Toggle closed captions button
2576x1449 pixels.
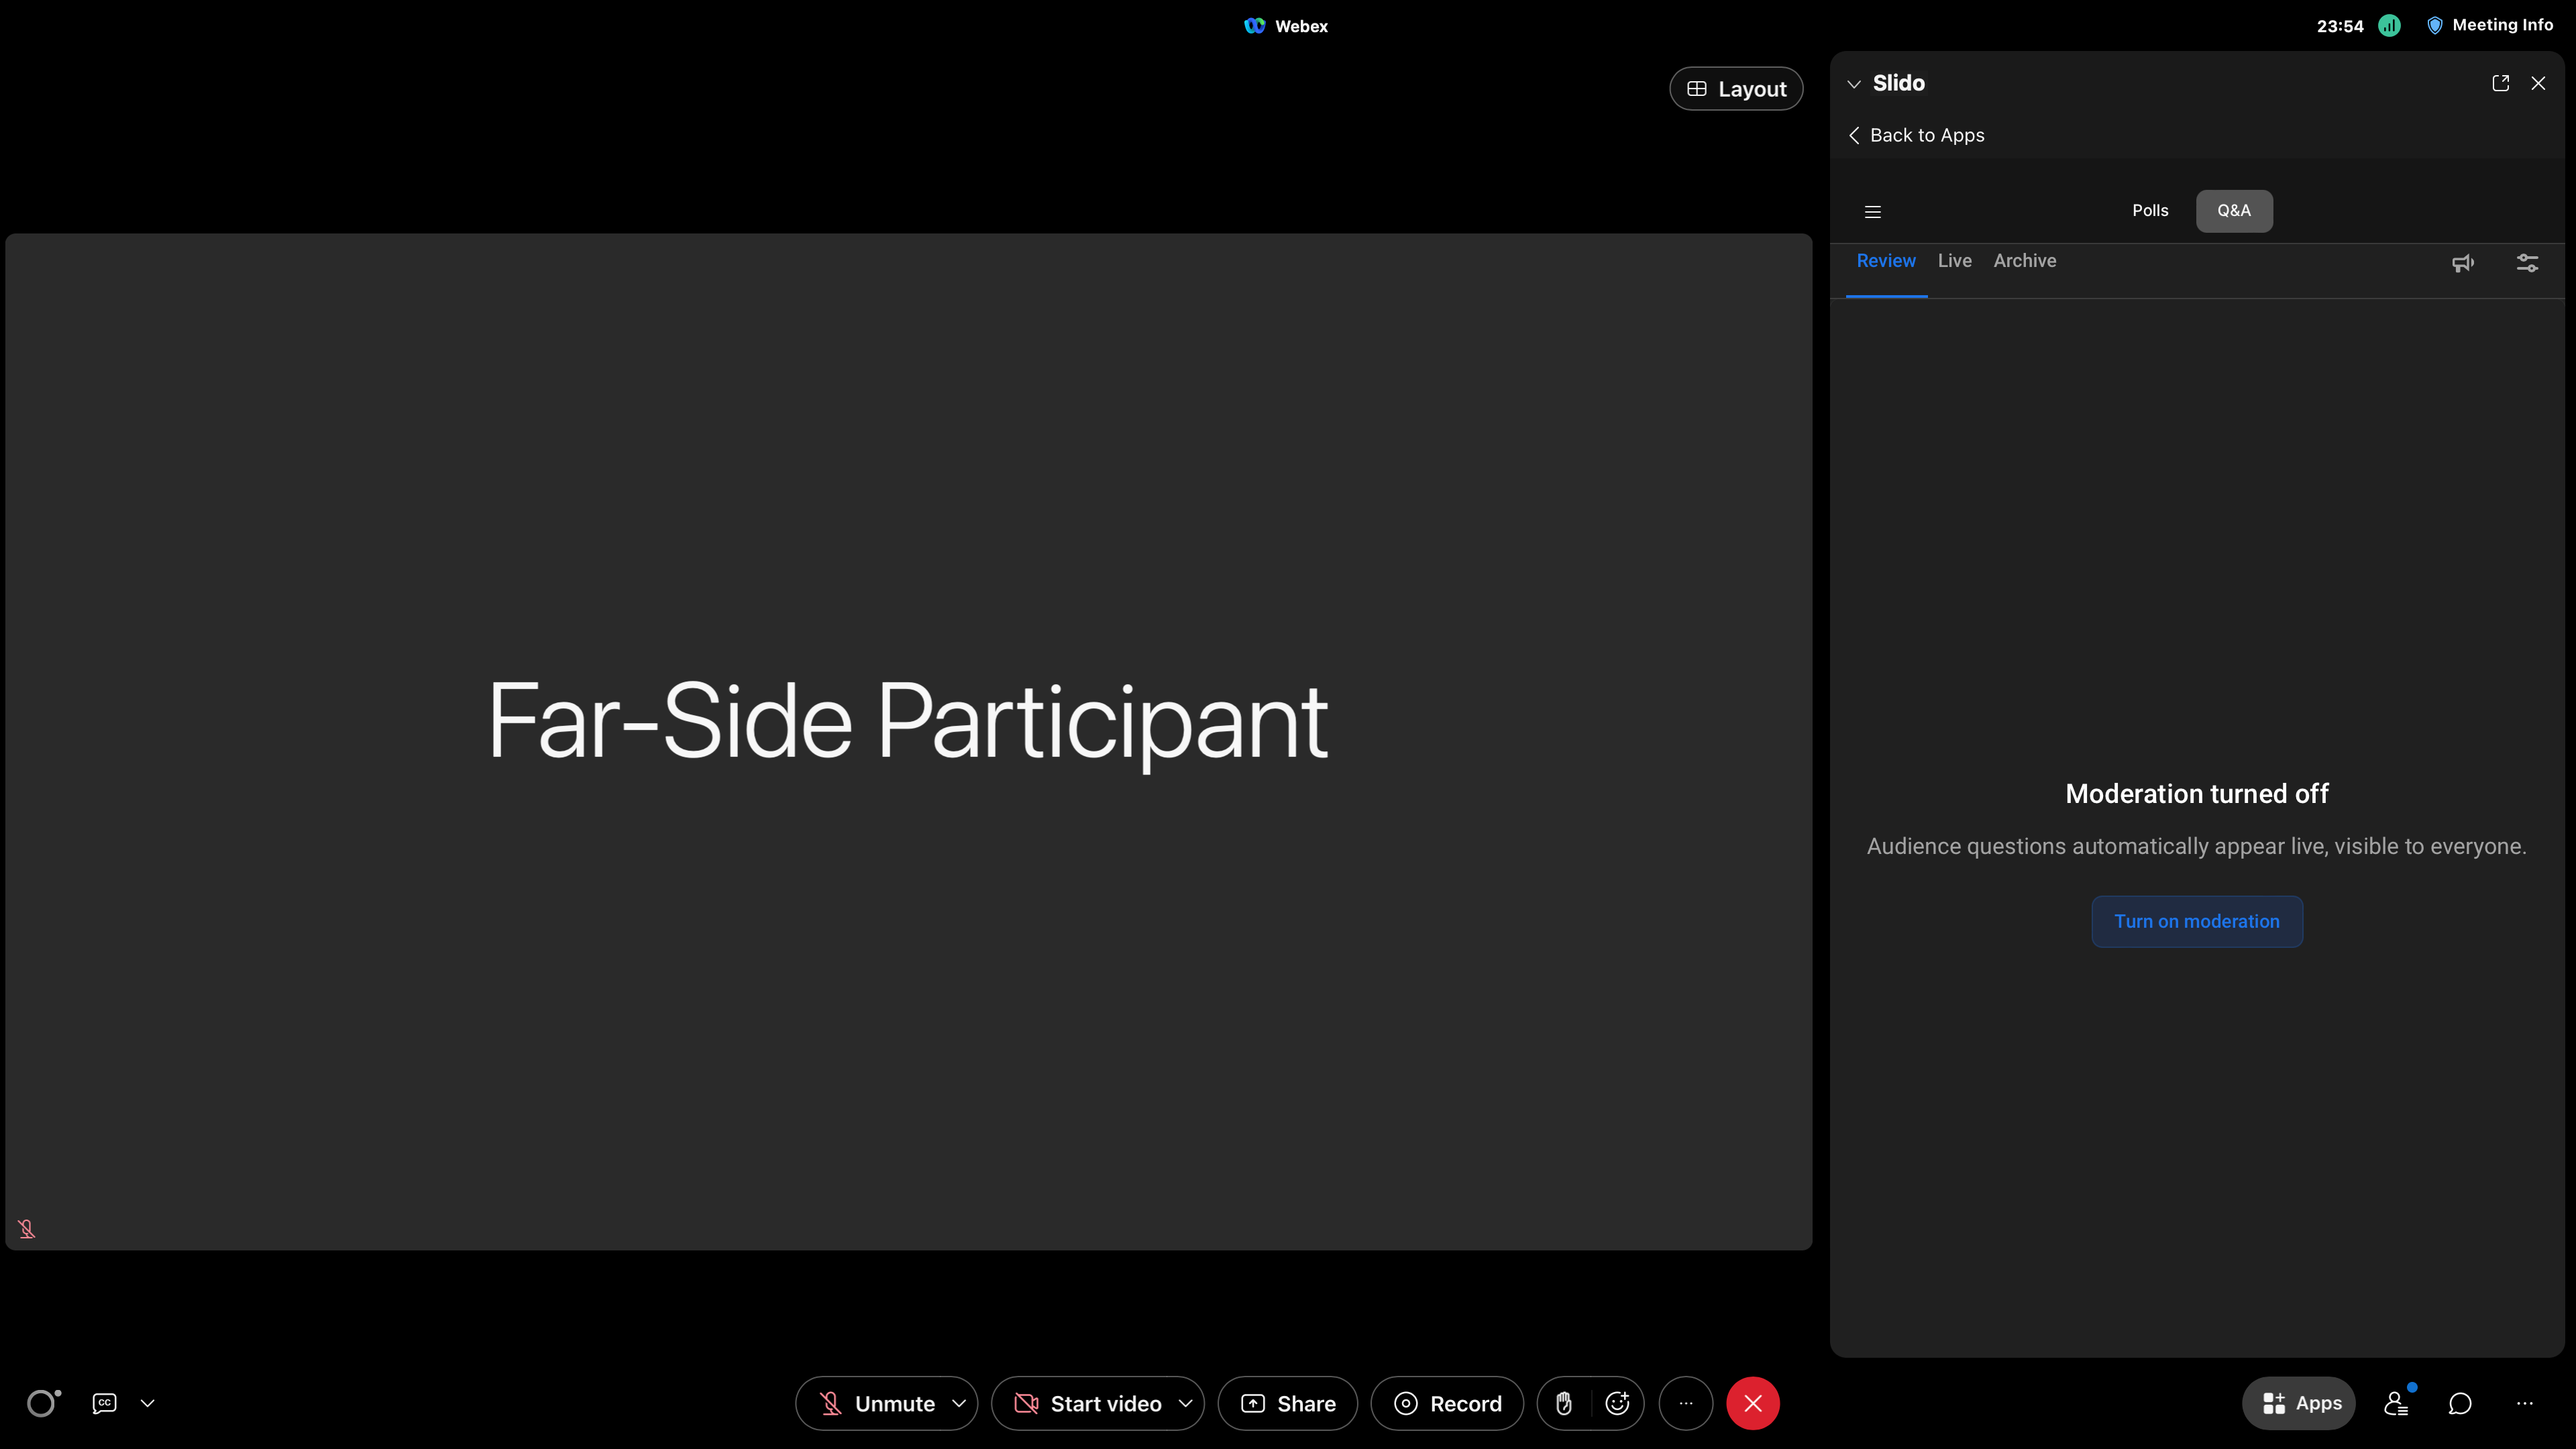104,1403
